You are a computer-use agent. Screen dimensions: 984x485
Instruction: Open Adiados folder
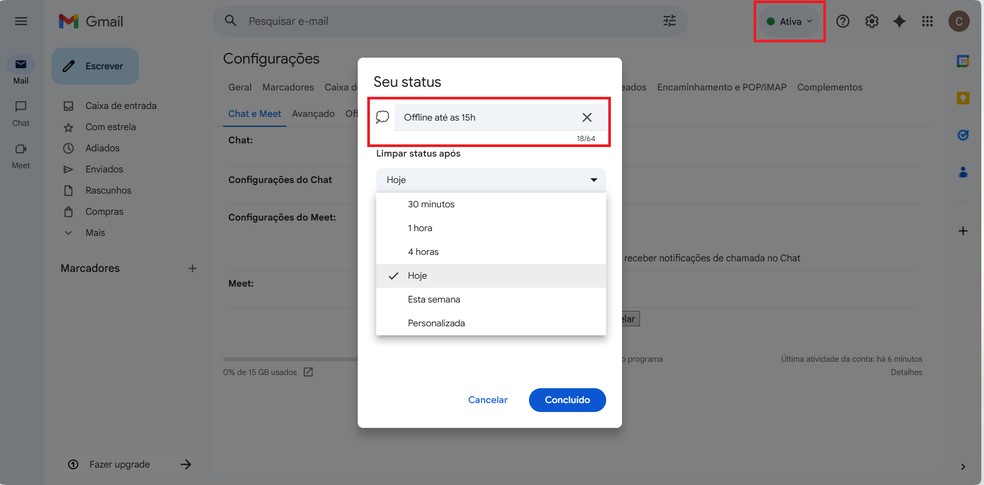[102, 148]
